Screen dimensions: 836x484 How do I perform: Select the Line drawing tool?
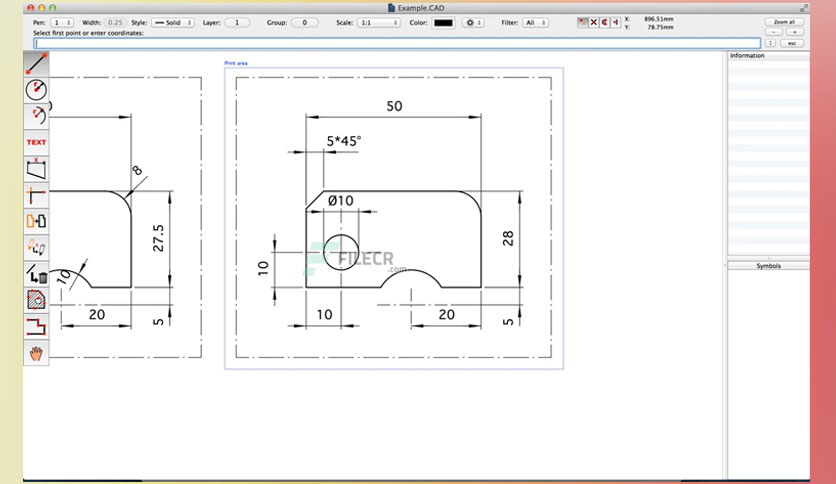[x=36, y=63]
